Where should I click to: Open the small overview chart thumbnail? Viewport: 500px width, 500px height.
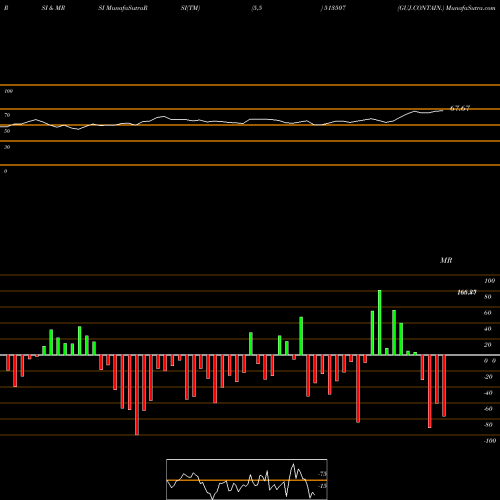[247, 479]
